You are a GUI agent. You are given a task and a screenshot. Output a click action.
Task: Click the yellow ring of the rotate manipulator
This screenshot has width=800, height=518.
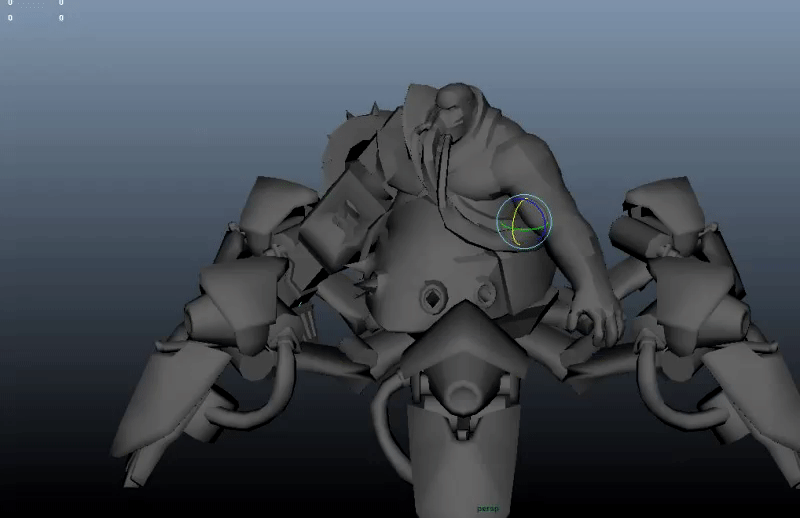tap(511, 227)
